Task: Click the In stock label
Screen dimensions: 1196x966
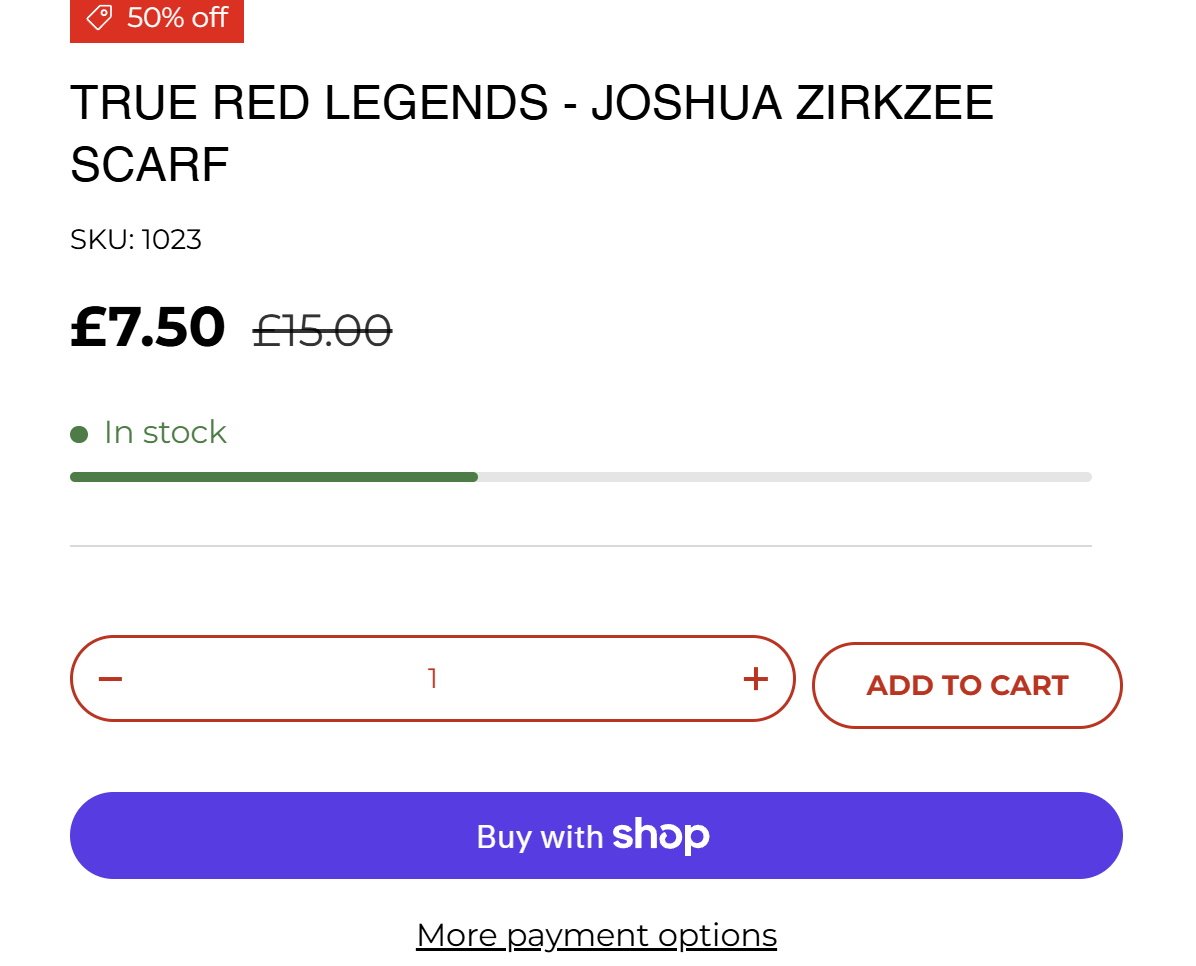Action: (x=165, y=432)
